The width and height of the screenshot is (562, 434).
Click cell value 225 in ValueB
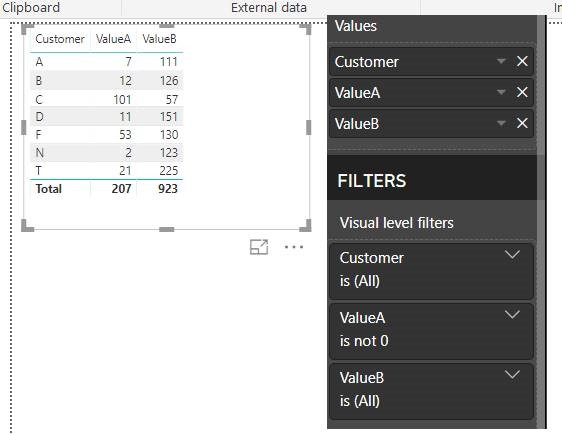[169, 171]
